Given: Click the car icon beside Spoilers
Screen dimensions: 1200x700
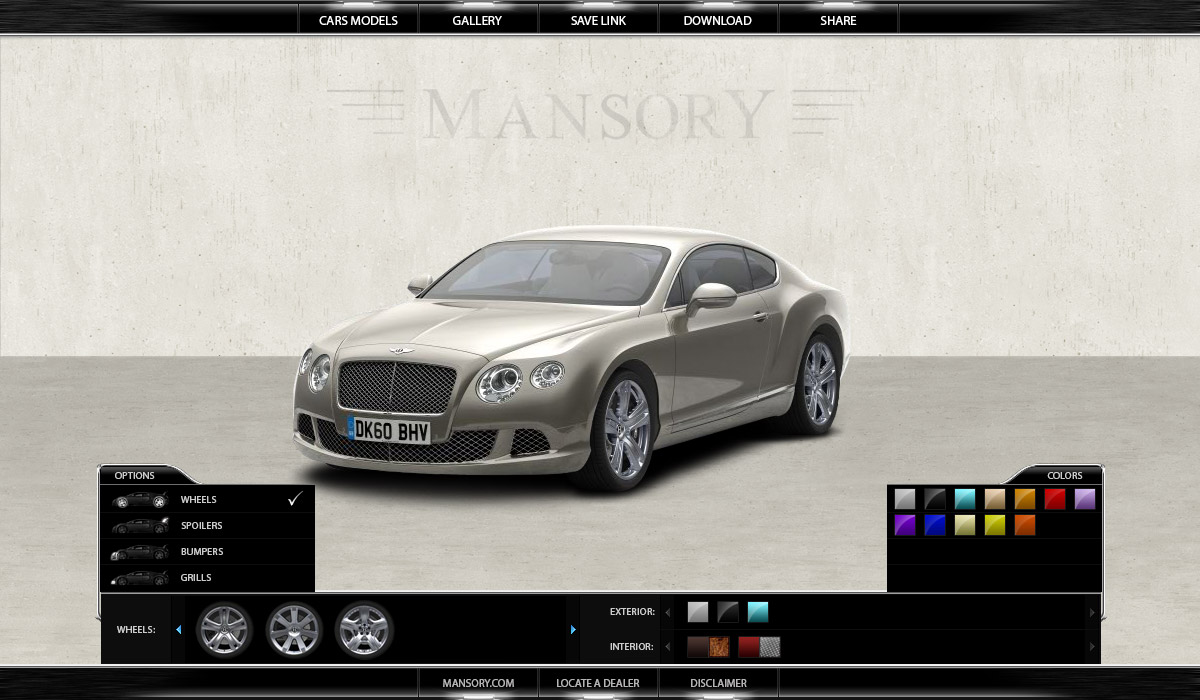Looking at the screenshot, I should point(139,525).
